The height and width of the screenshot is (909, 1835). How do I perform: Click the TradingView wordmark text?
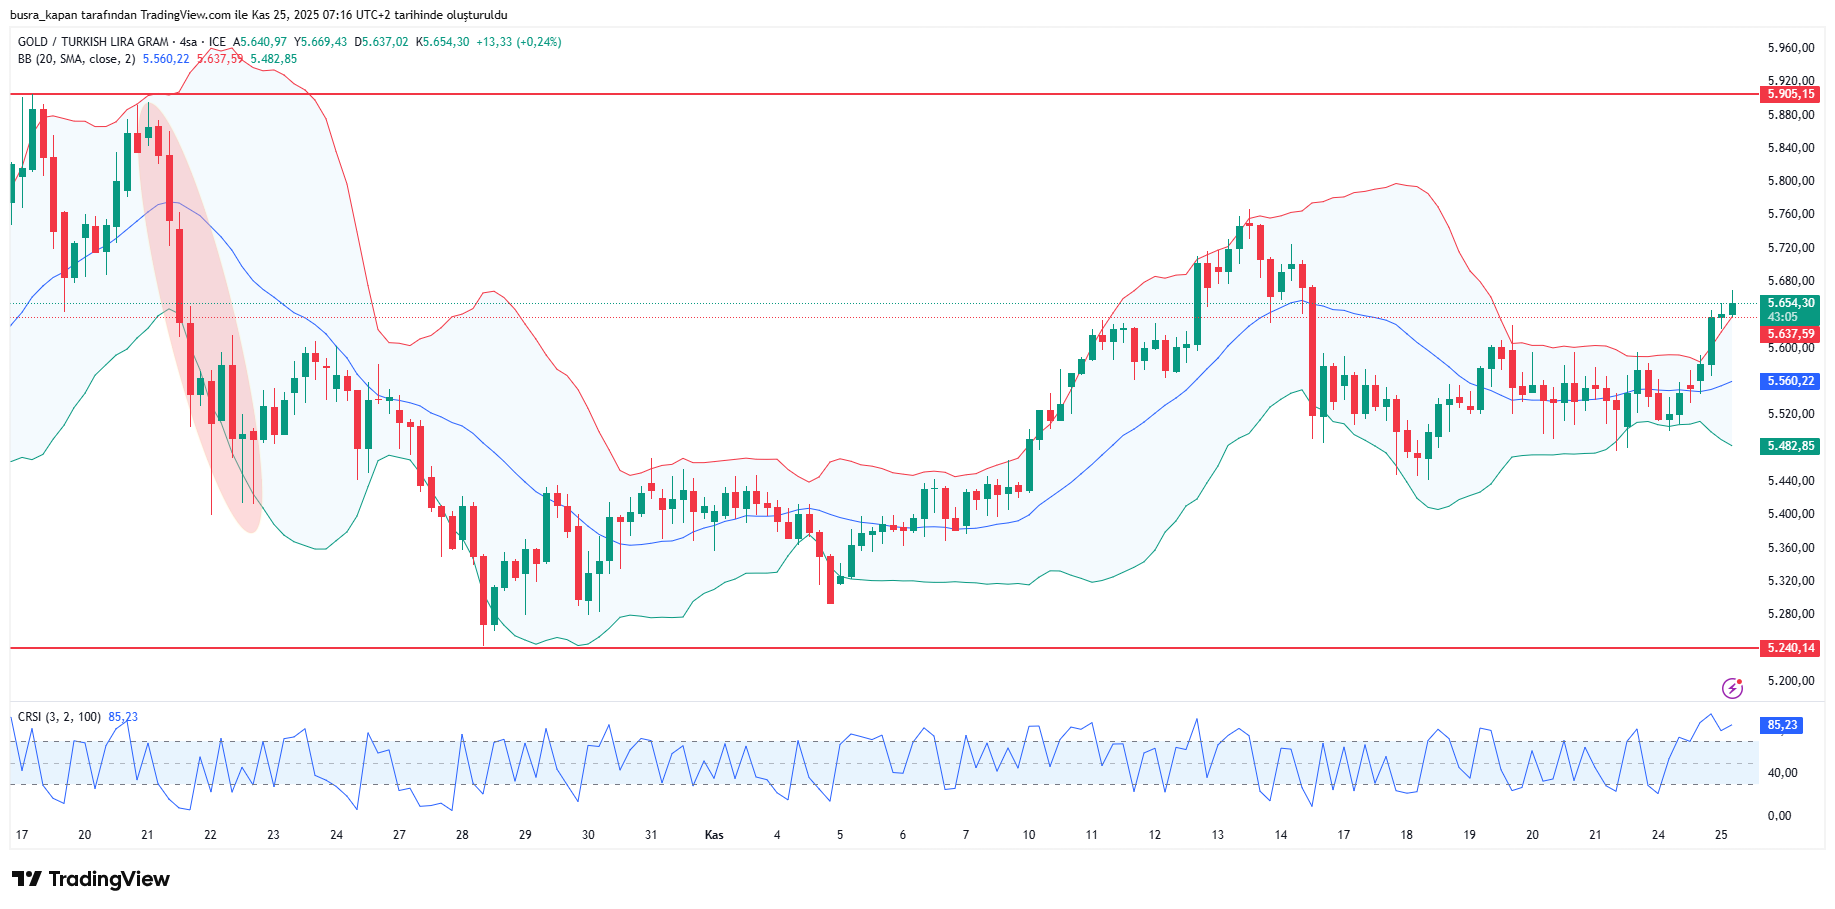[x=109, y=879]
